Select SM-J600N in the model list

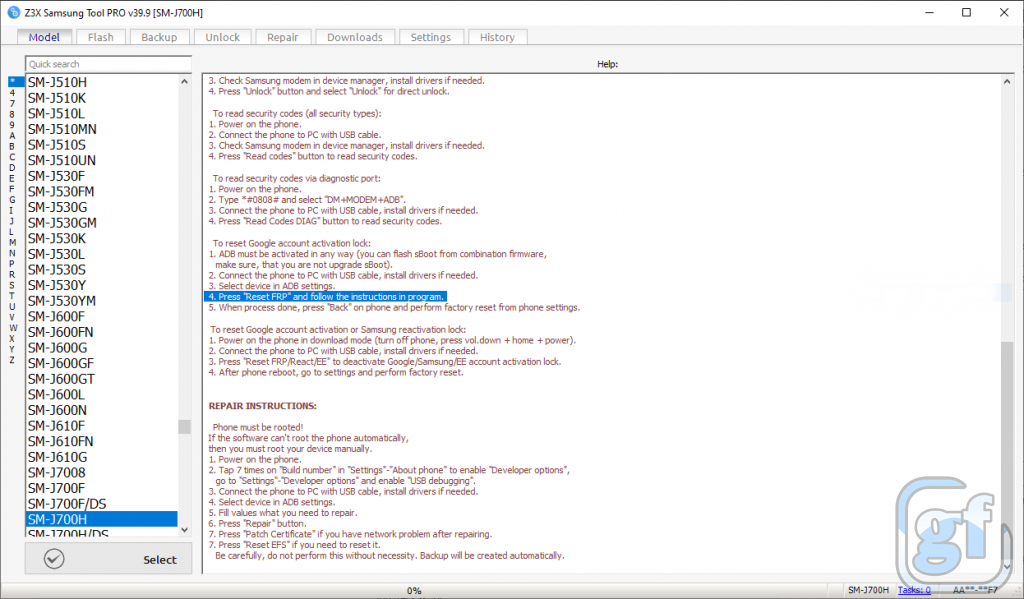(101, 410)
